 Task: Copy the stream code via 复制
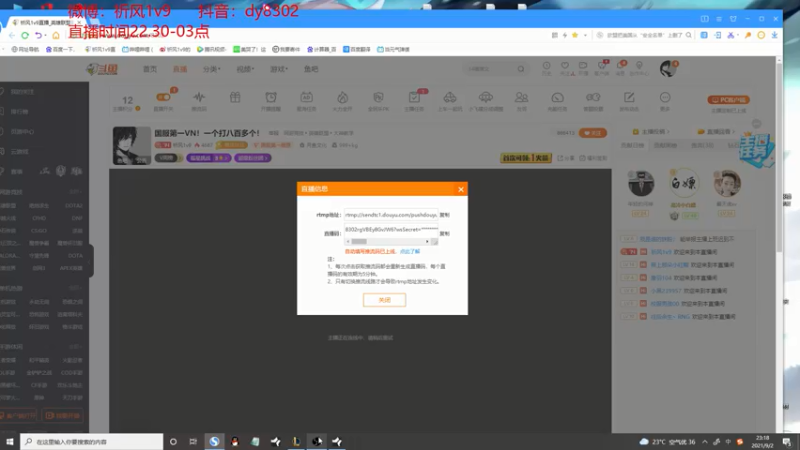click(x=445, y=234)
